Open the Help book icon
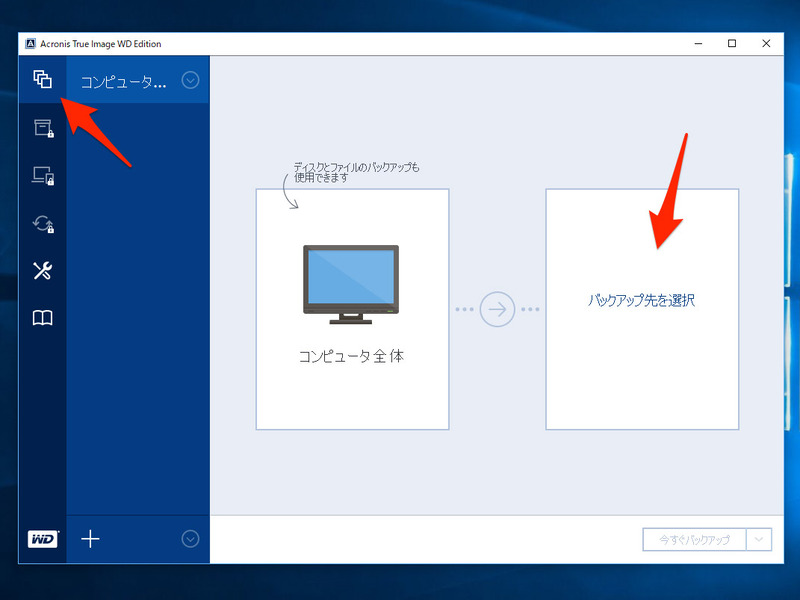The height and width of the screenshot is (600, 800). (42, 318)
